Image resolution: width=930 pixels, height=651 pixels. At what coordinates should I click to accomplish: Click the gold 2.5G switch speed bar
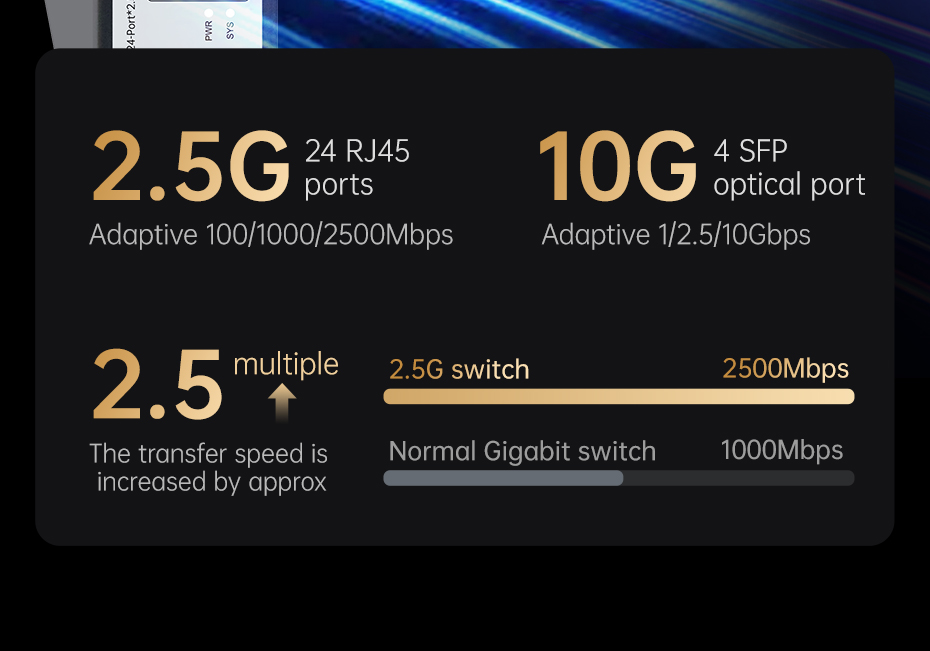tap(618, 397)
